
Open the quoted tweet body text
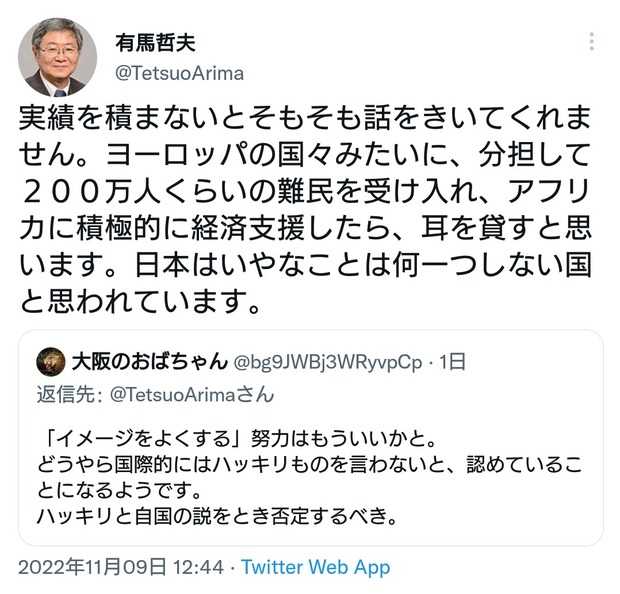click(x=310, y=478)
